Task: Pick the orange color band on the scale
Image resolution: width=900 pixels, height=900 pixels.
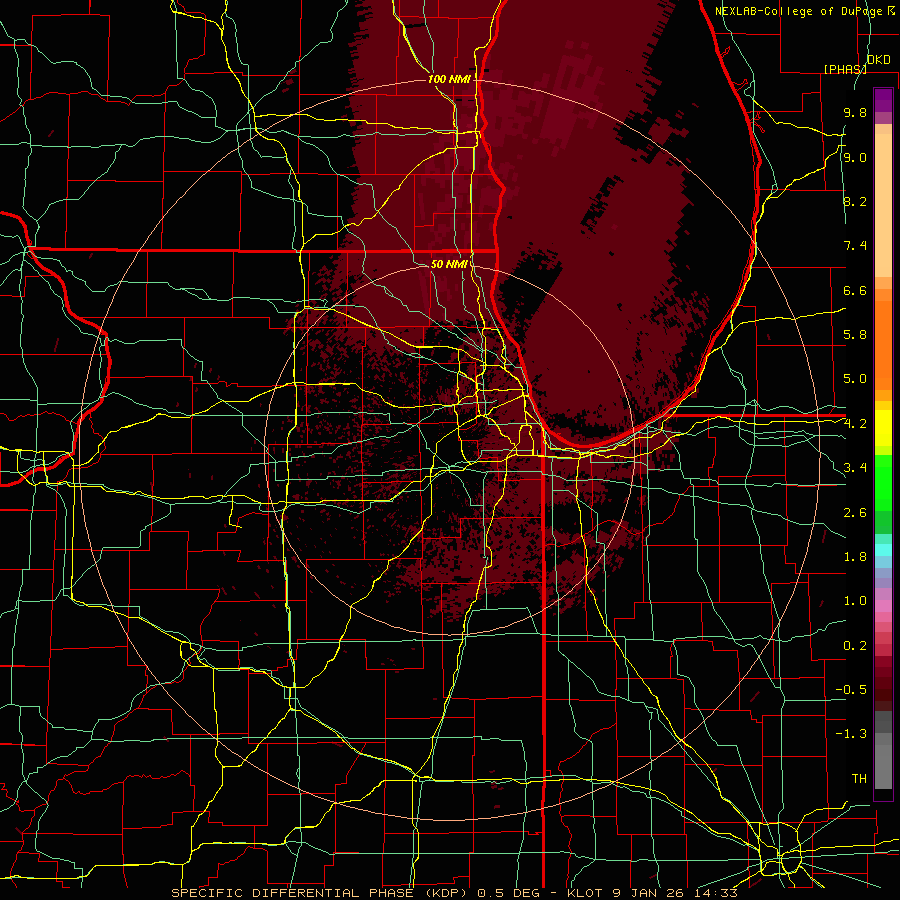Action: pyautogui.click(x=883, y=344)
